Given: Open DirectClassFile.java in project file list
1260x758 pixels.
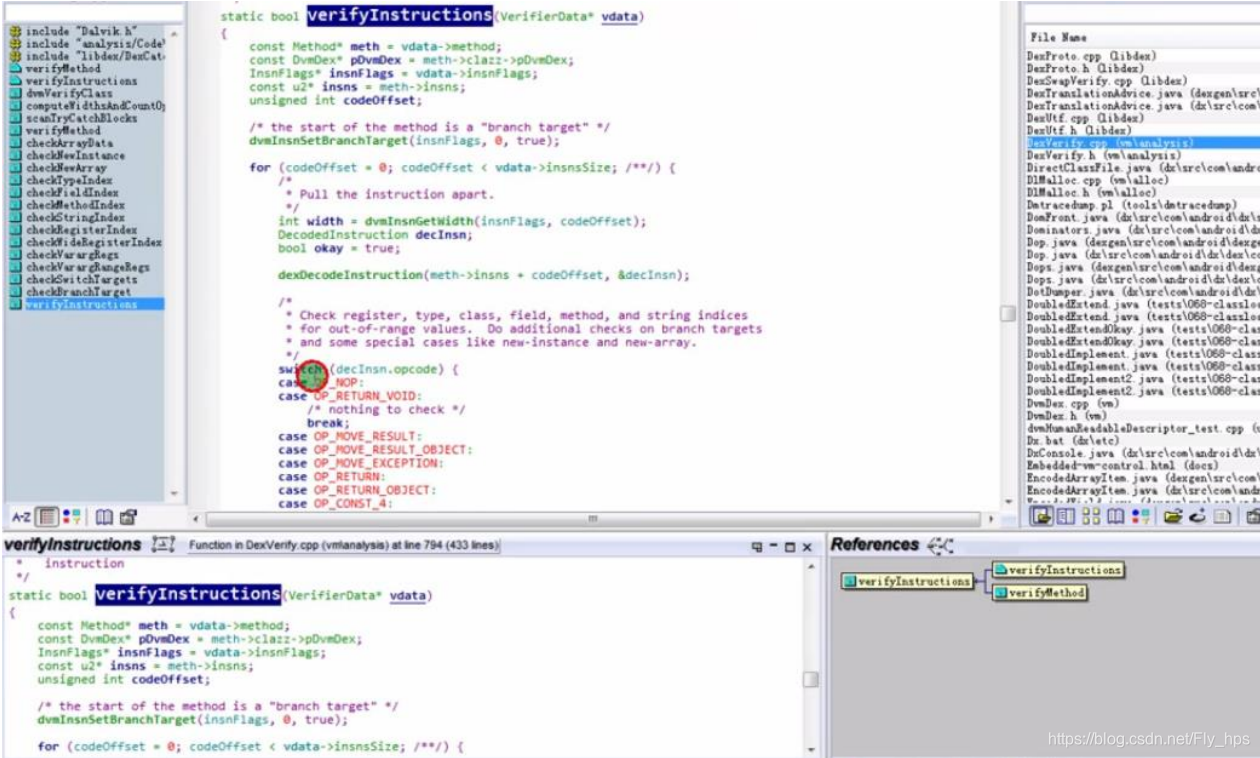Looking at the screenshot, I should pyautogui.click(x=1143, y=168).
